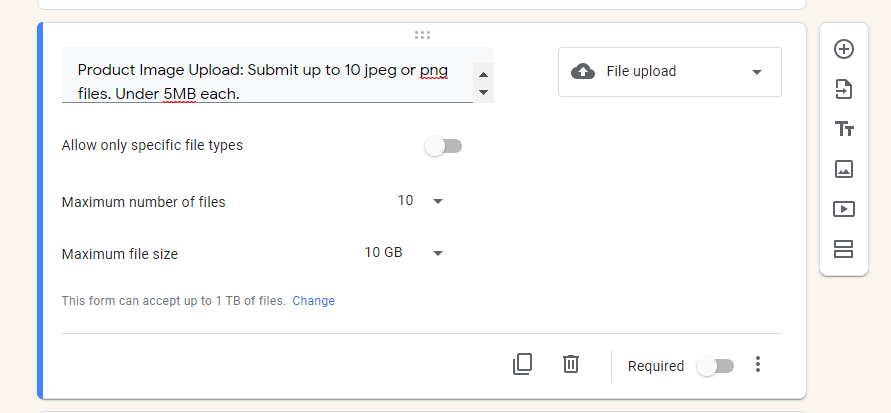Enable Allow only specific file types toggle
This screenshot has height=413, width=891.
(443, 146)
